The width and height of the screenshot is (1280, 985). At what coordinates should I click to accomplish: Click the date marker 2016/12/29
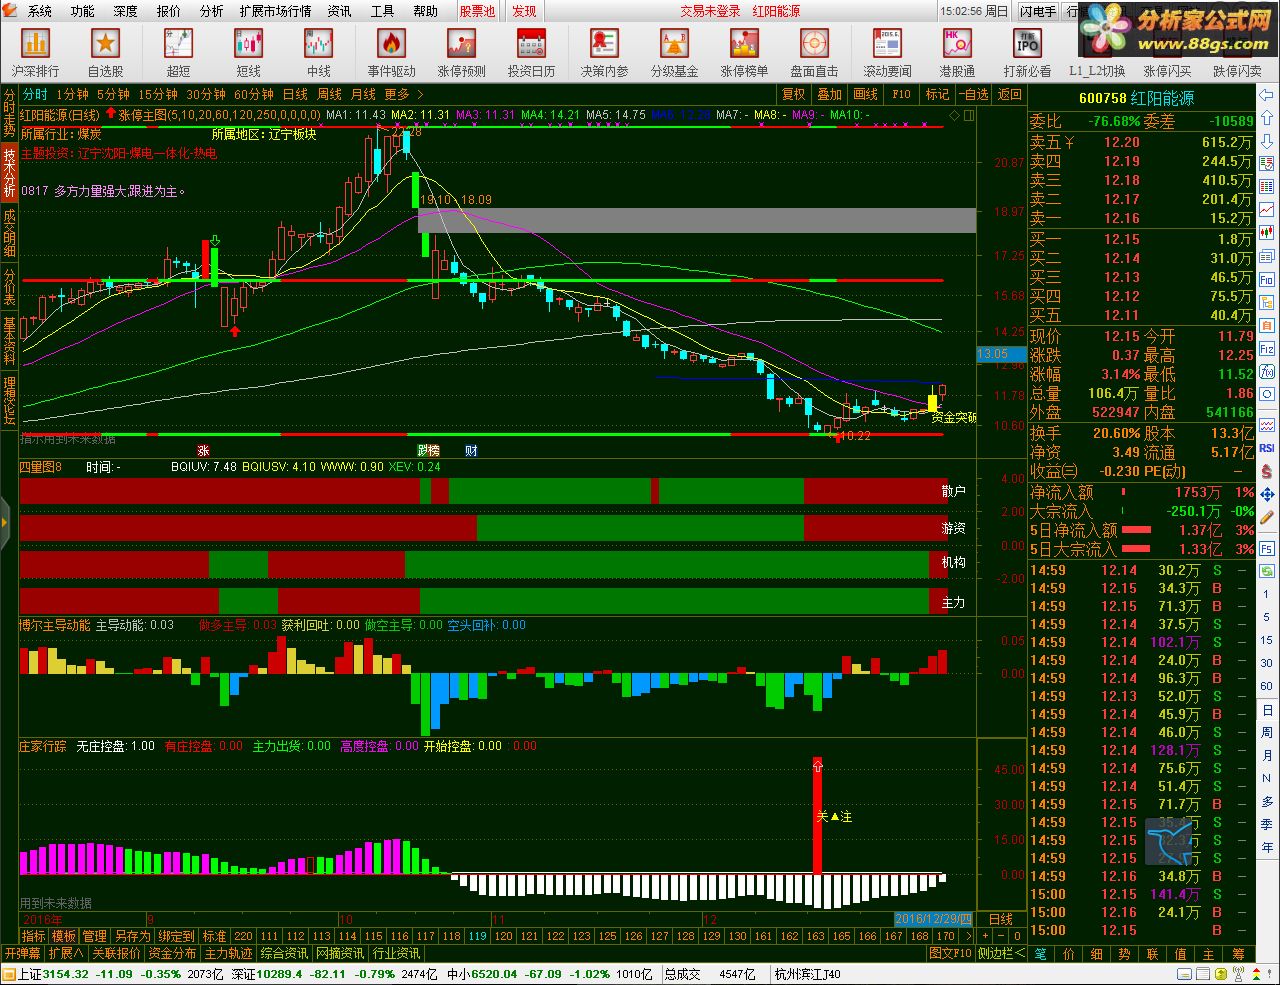[933, 919]
